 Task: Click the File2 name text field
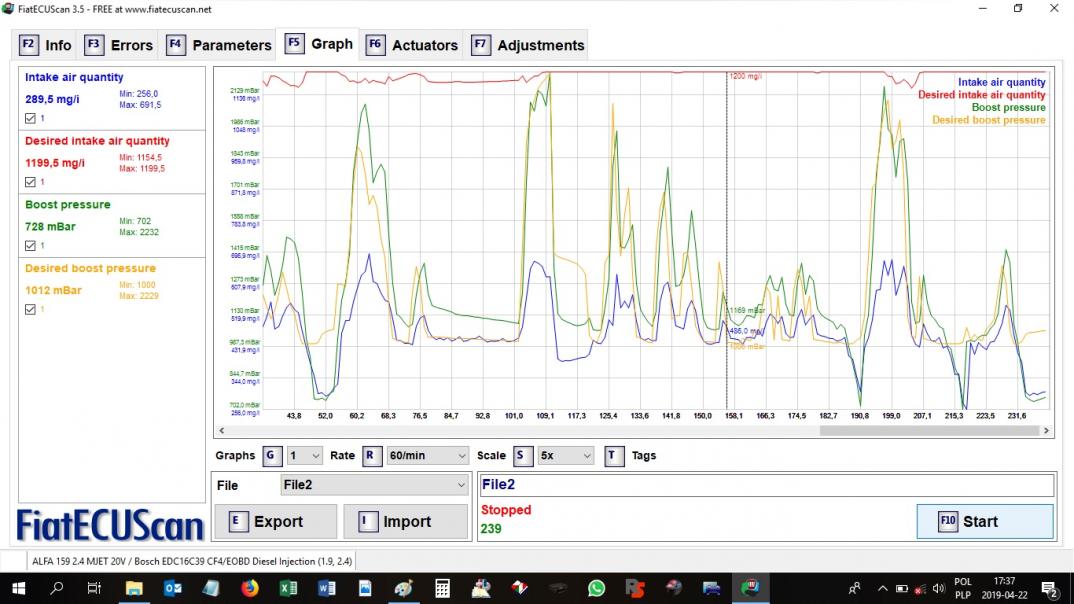pos(766,485)
